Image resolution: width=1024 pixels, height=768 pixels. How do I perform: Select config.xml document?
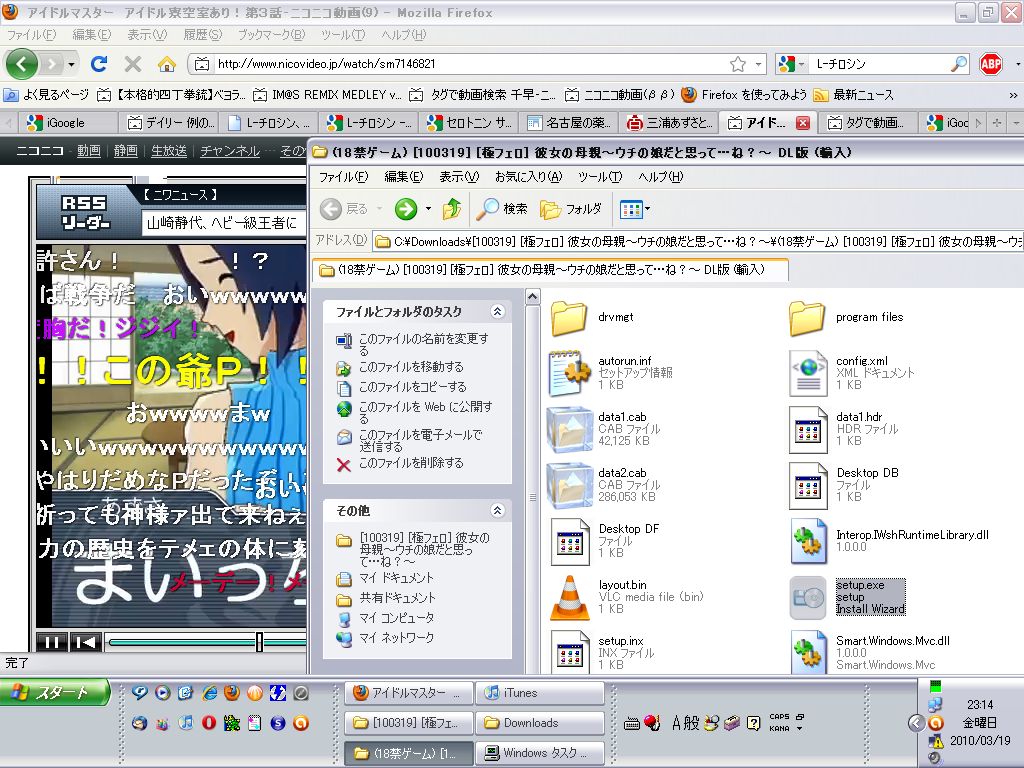tap(852, 373)
